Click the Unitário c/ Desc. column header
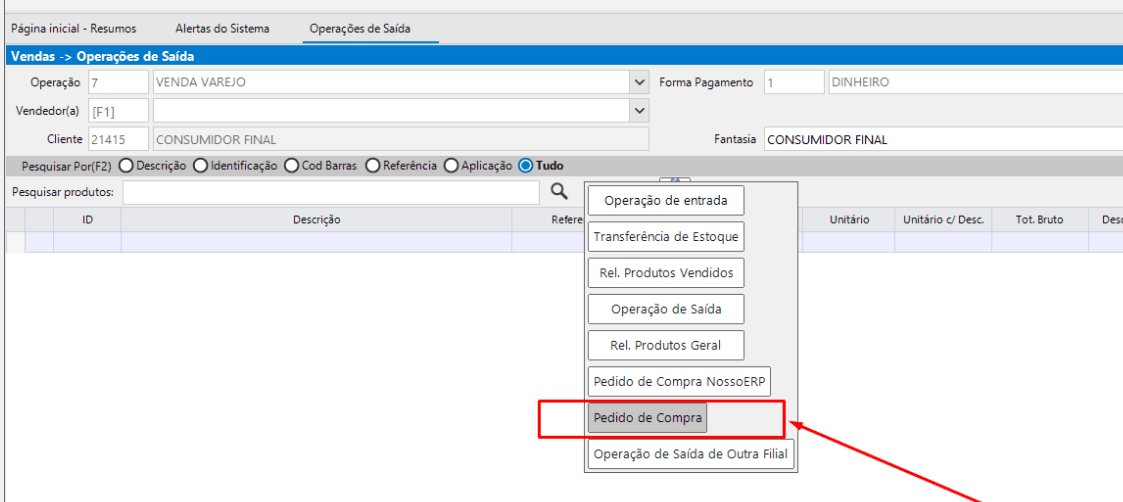 (x=943, y=220)
